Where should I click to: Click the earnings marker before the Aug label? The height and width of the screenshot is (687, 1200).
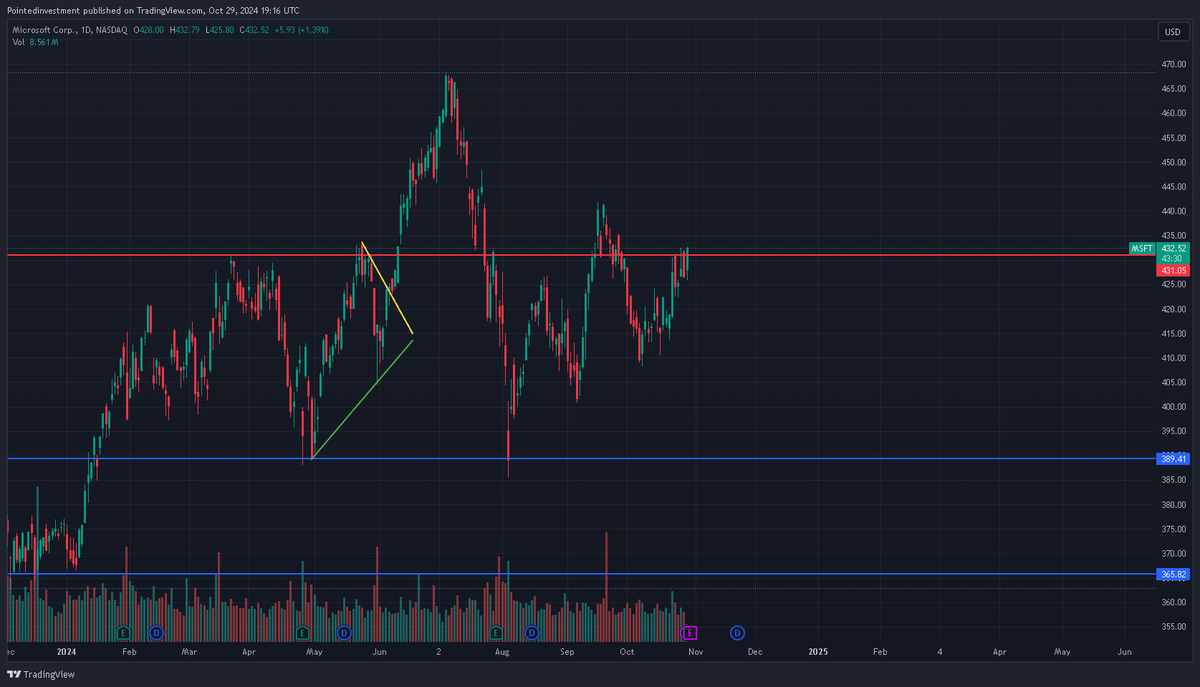[x=496, y=633]
